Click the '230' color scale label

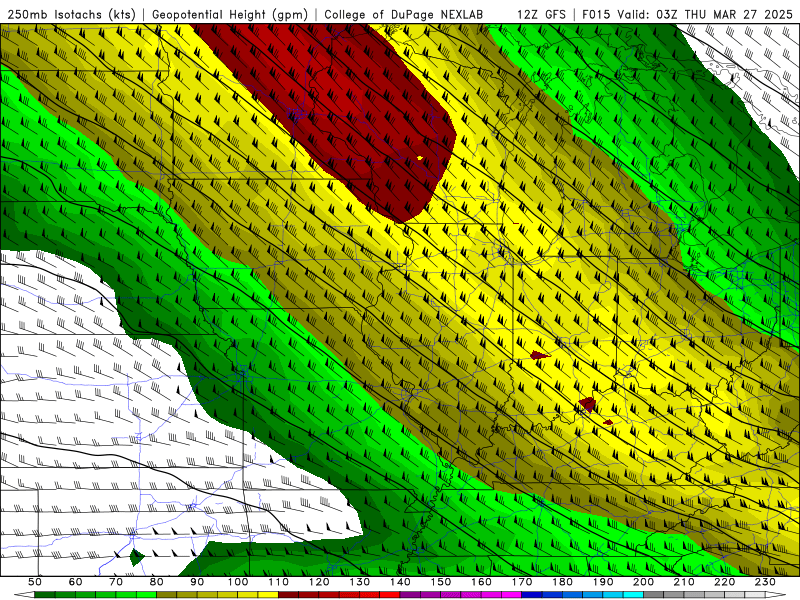point(765,582)
